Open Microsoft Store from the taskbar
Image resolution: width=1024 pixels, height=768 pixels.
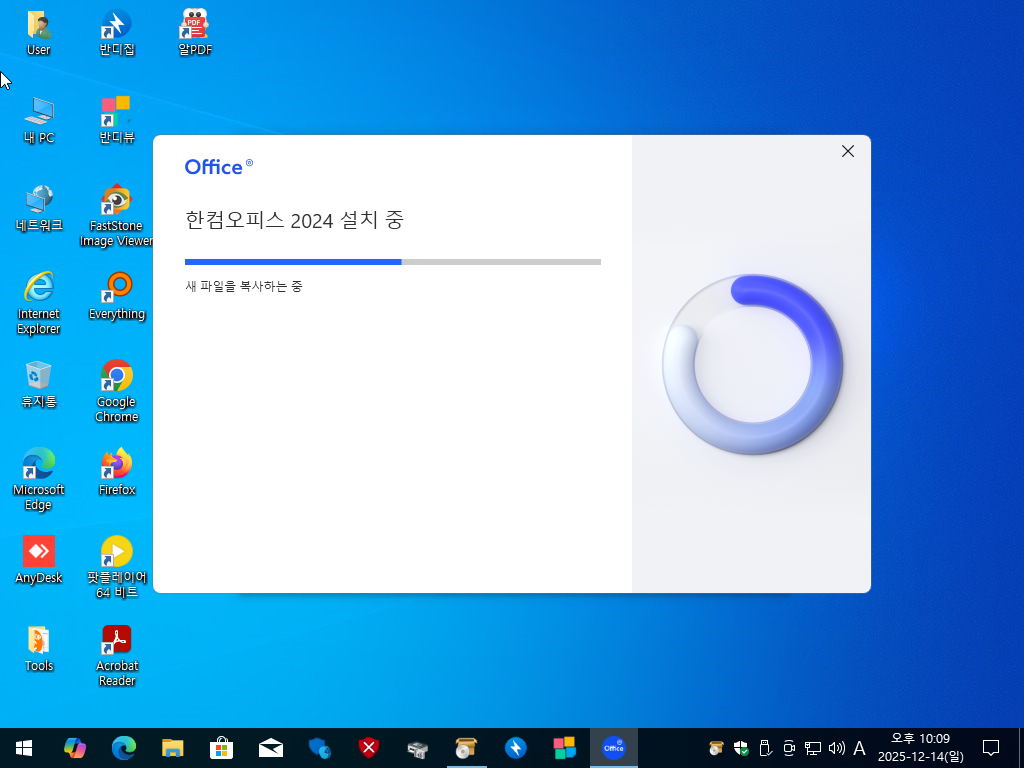click(221, 748)
